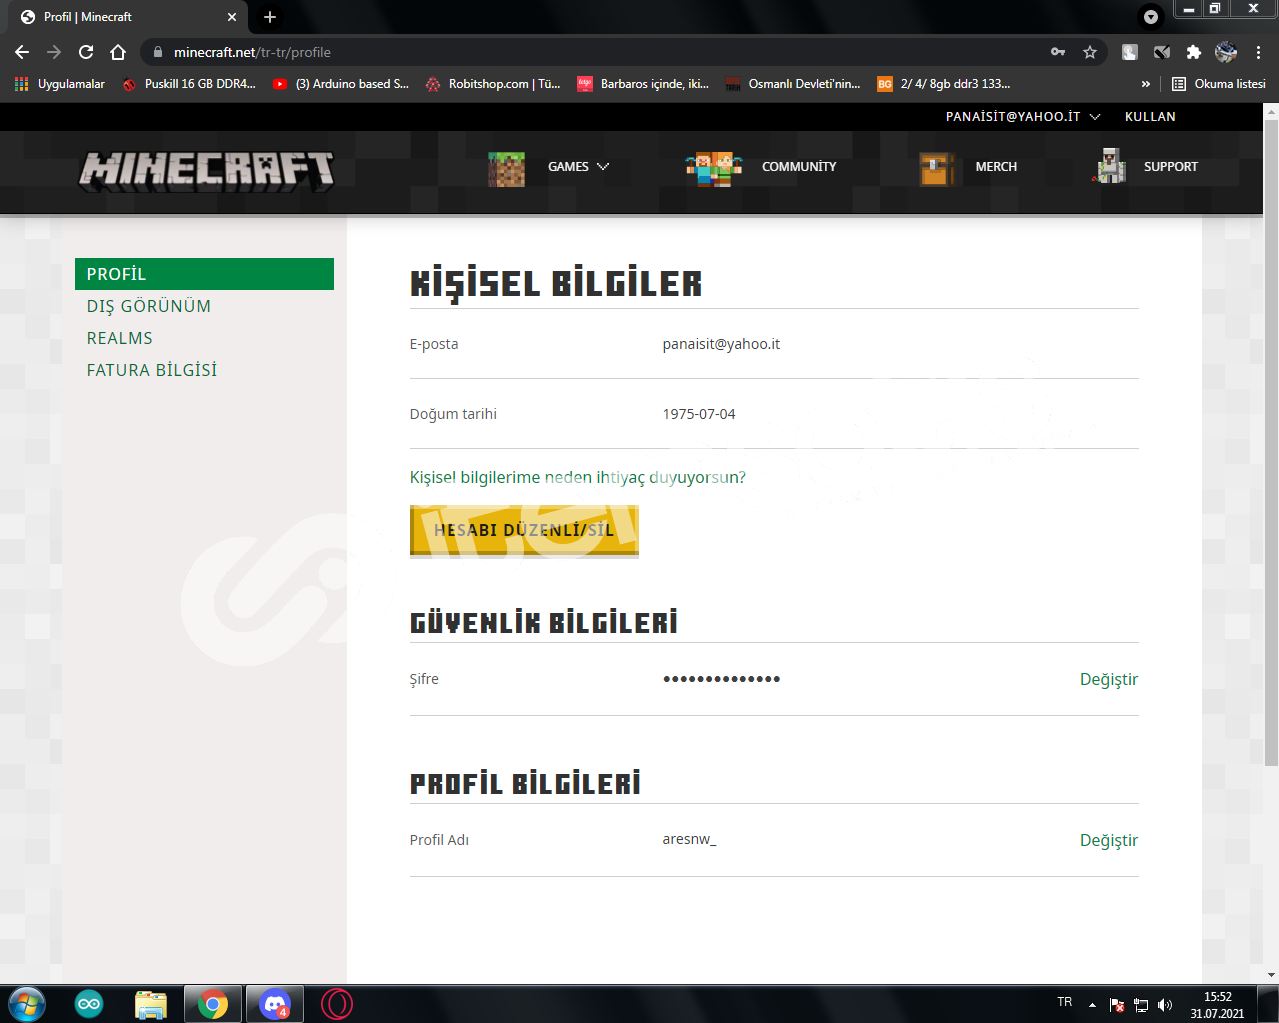Select the PROFİL sidebar tab
The width and height of the screenshot is (1279, 1023).
coord(204,274)
